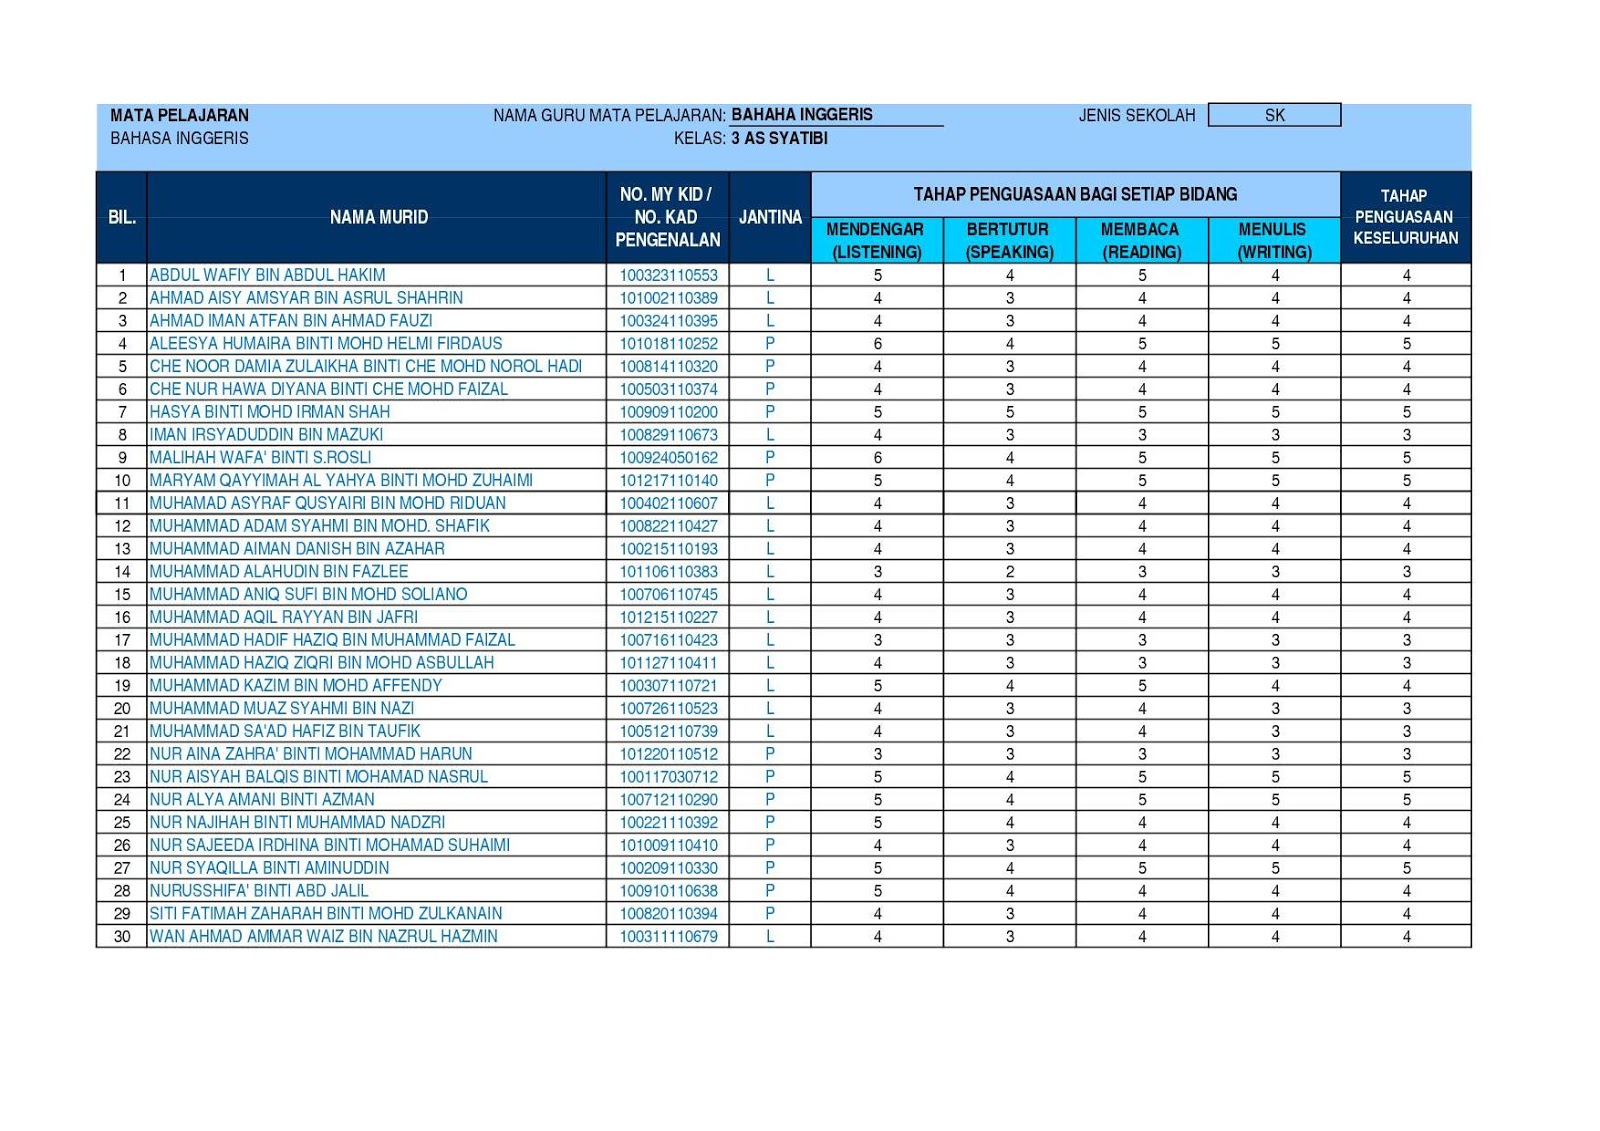This screenshot has width=1600, height=1131.
Task: Click name WAN AHMAD AMMAR WAIZ
Action: point(324,937)
